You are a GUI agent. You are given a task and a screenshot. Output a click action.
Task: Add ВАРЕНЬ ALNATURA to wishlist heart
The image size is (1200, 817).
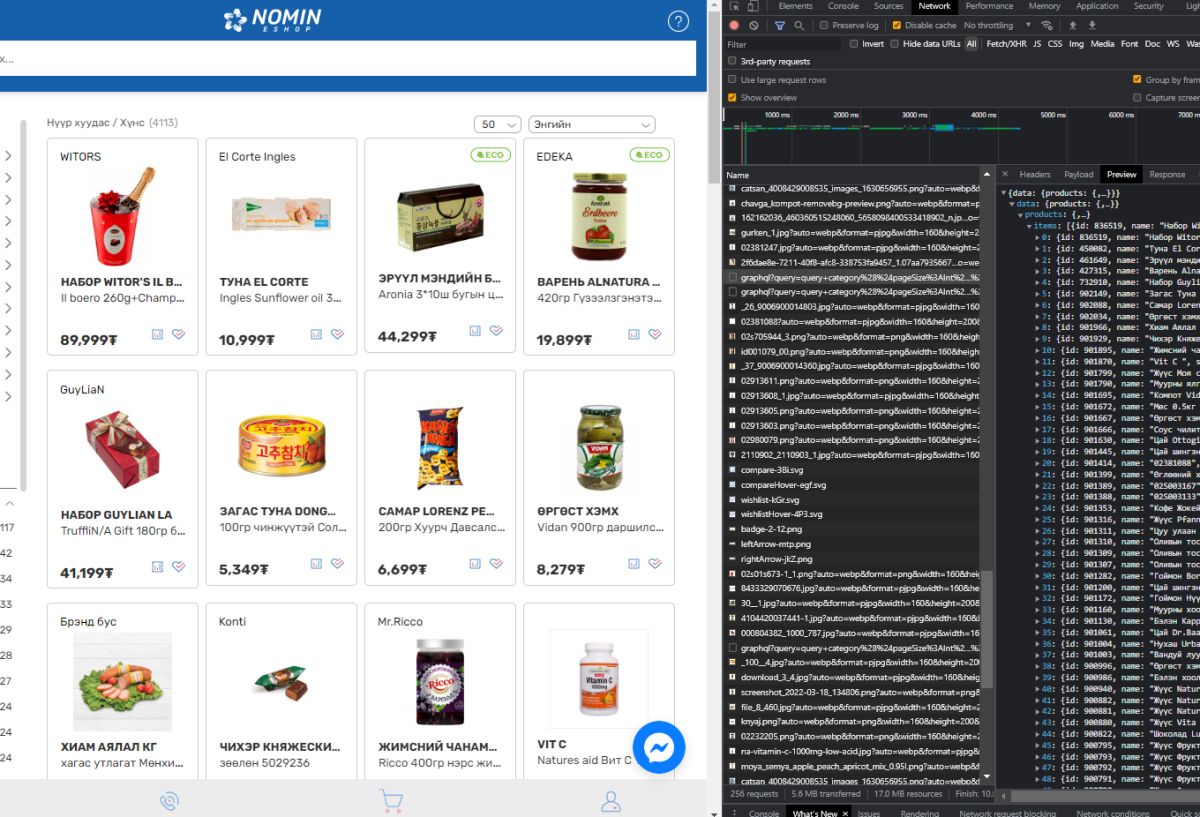pos(655,334)
